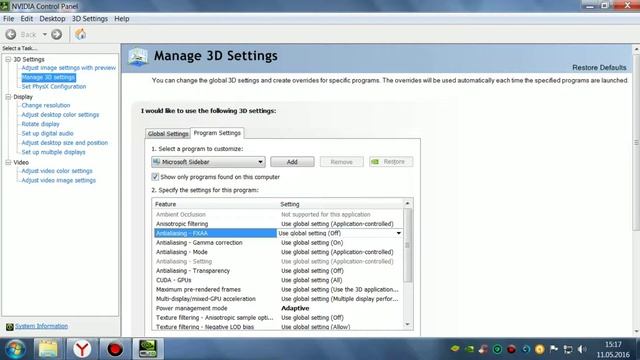Image resolution: width=640 pixels, height=360 pixels.
Task: Open Set up multiple displays
Action: coord(53,152)
